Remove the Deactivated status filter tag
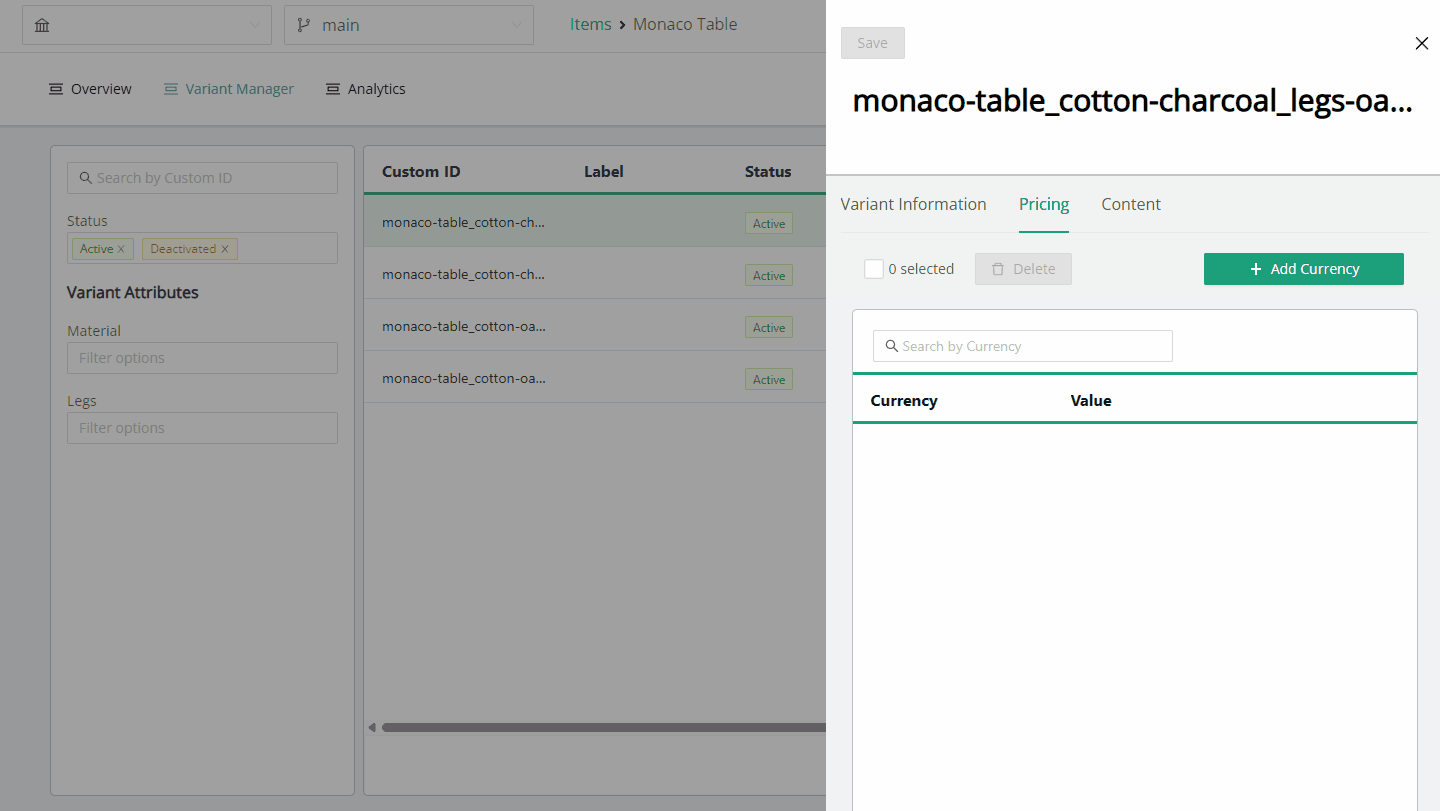This screenshot has width=1440, height=811. tap(225, 249)
